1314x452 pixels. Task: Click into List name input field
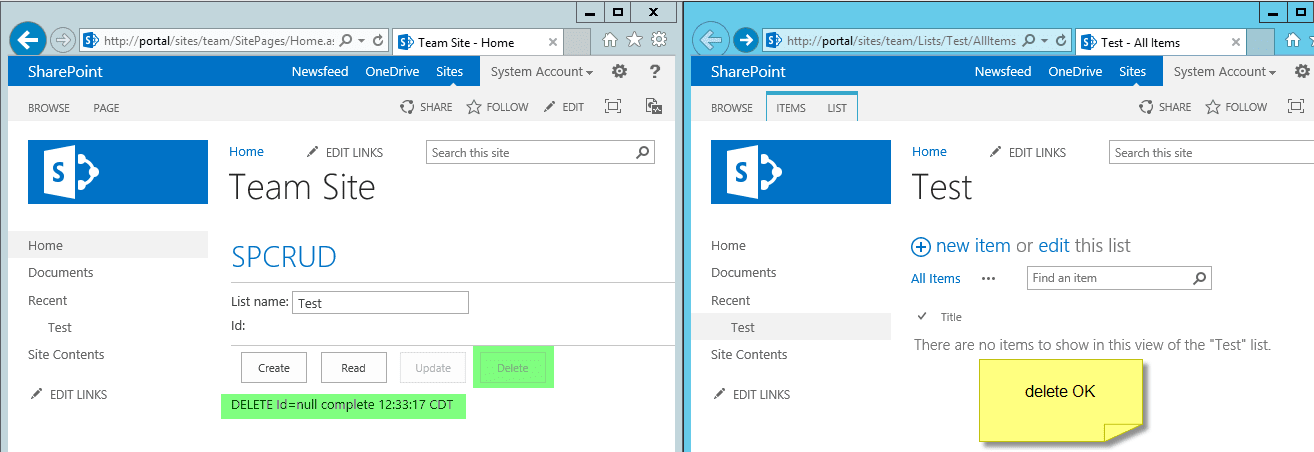(x=380, y=303)
